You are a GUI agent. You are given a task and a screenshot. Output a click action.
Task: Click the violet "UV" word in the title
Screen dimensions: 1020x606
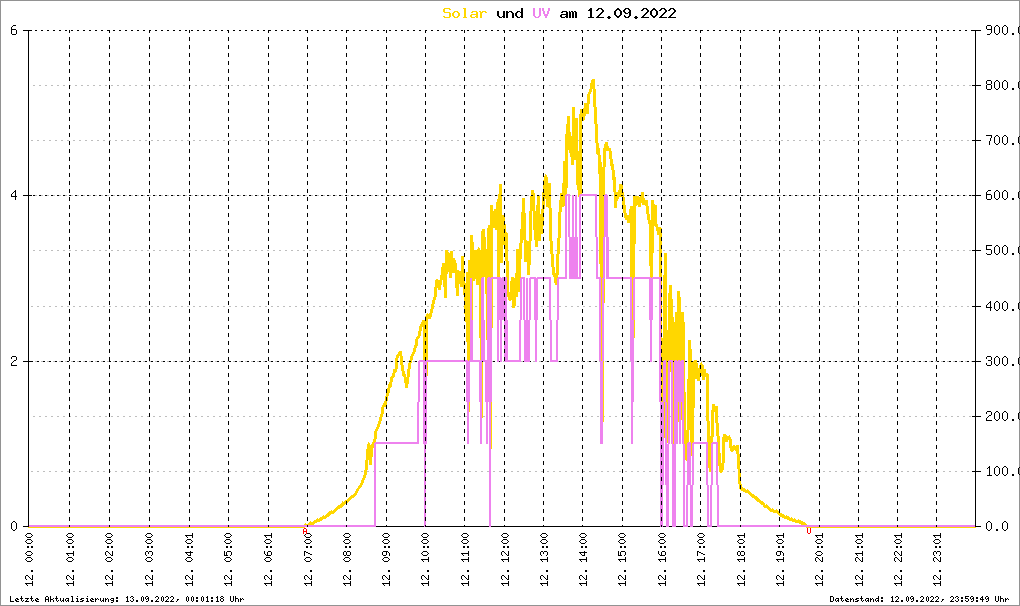pyautogui.click(x=540, y=13)
